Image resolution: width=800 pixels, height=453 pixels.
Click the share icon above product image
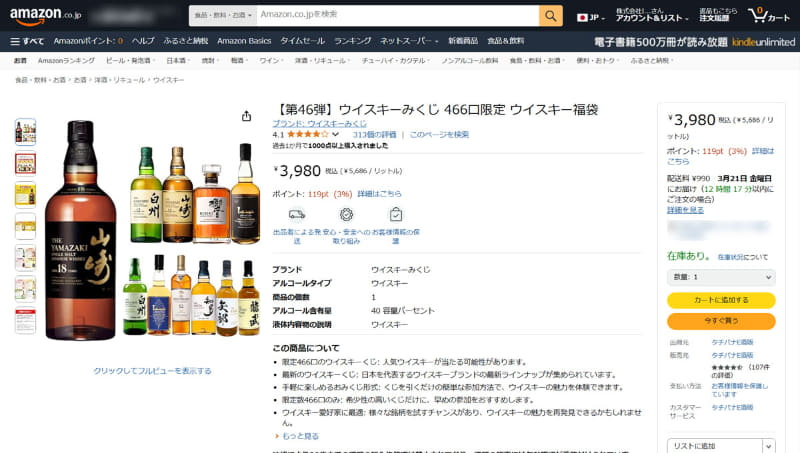[x=246, y=116]
